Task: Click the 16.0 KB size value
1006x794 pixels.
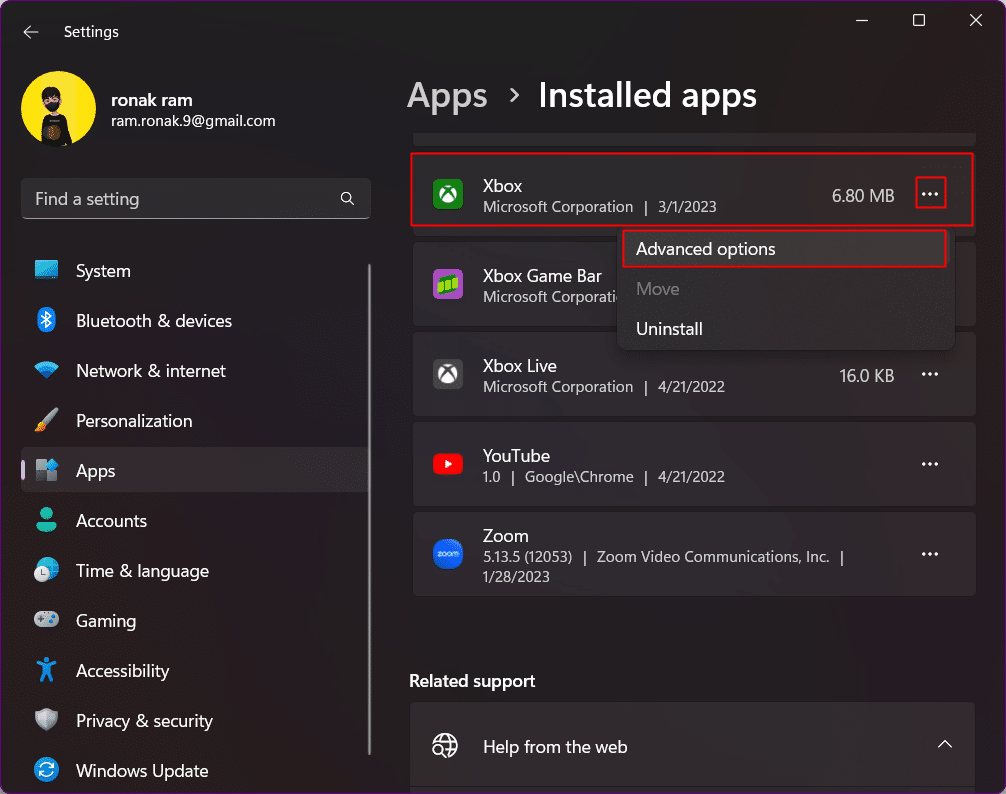Action: pos(867,376)
